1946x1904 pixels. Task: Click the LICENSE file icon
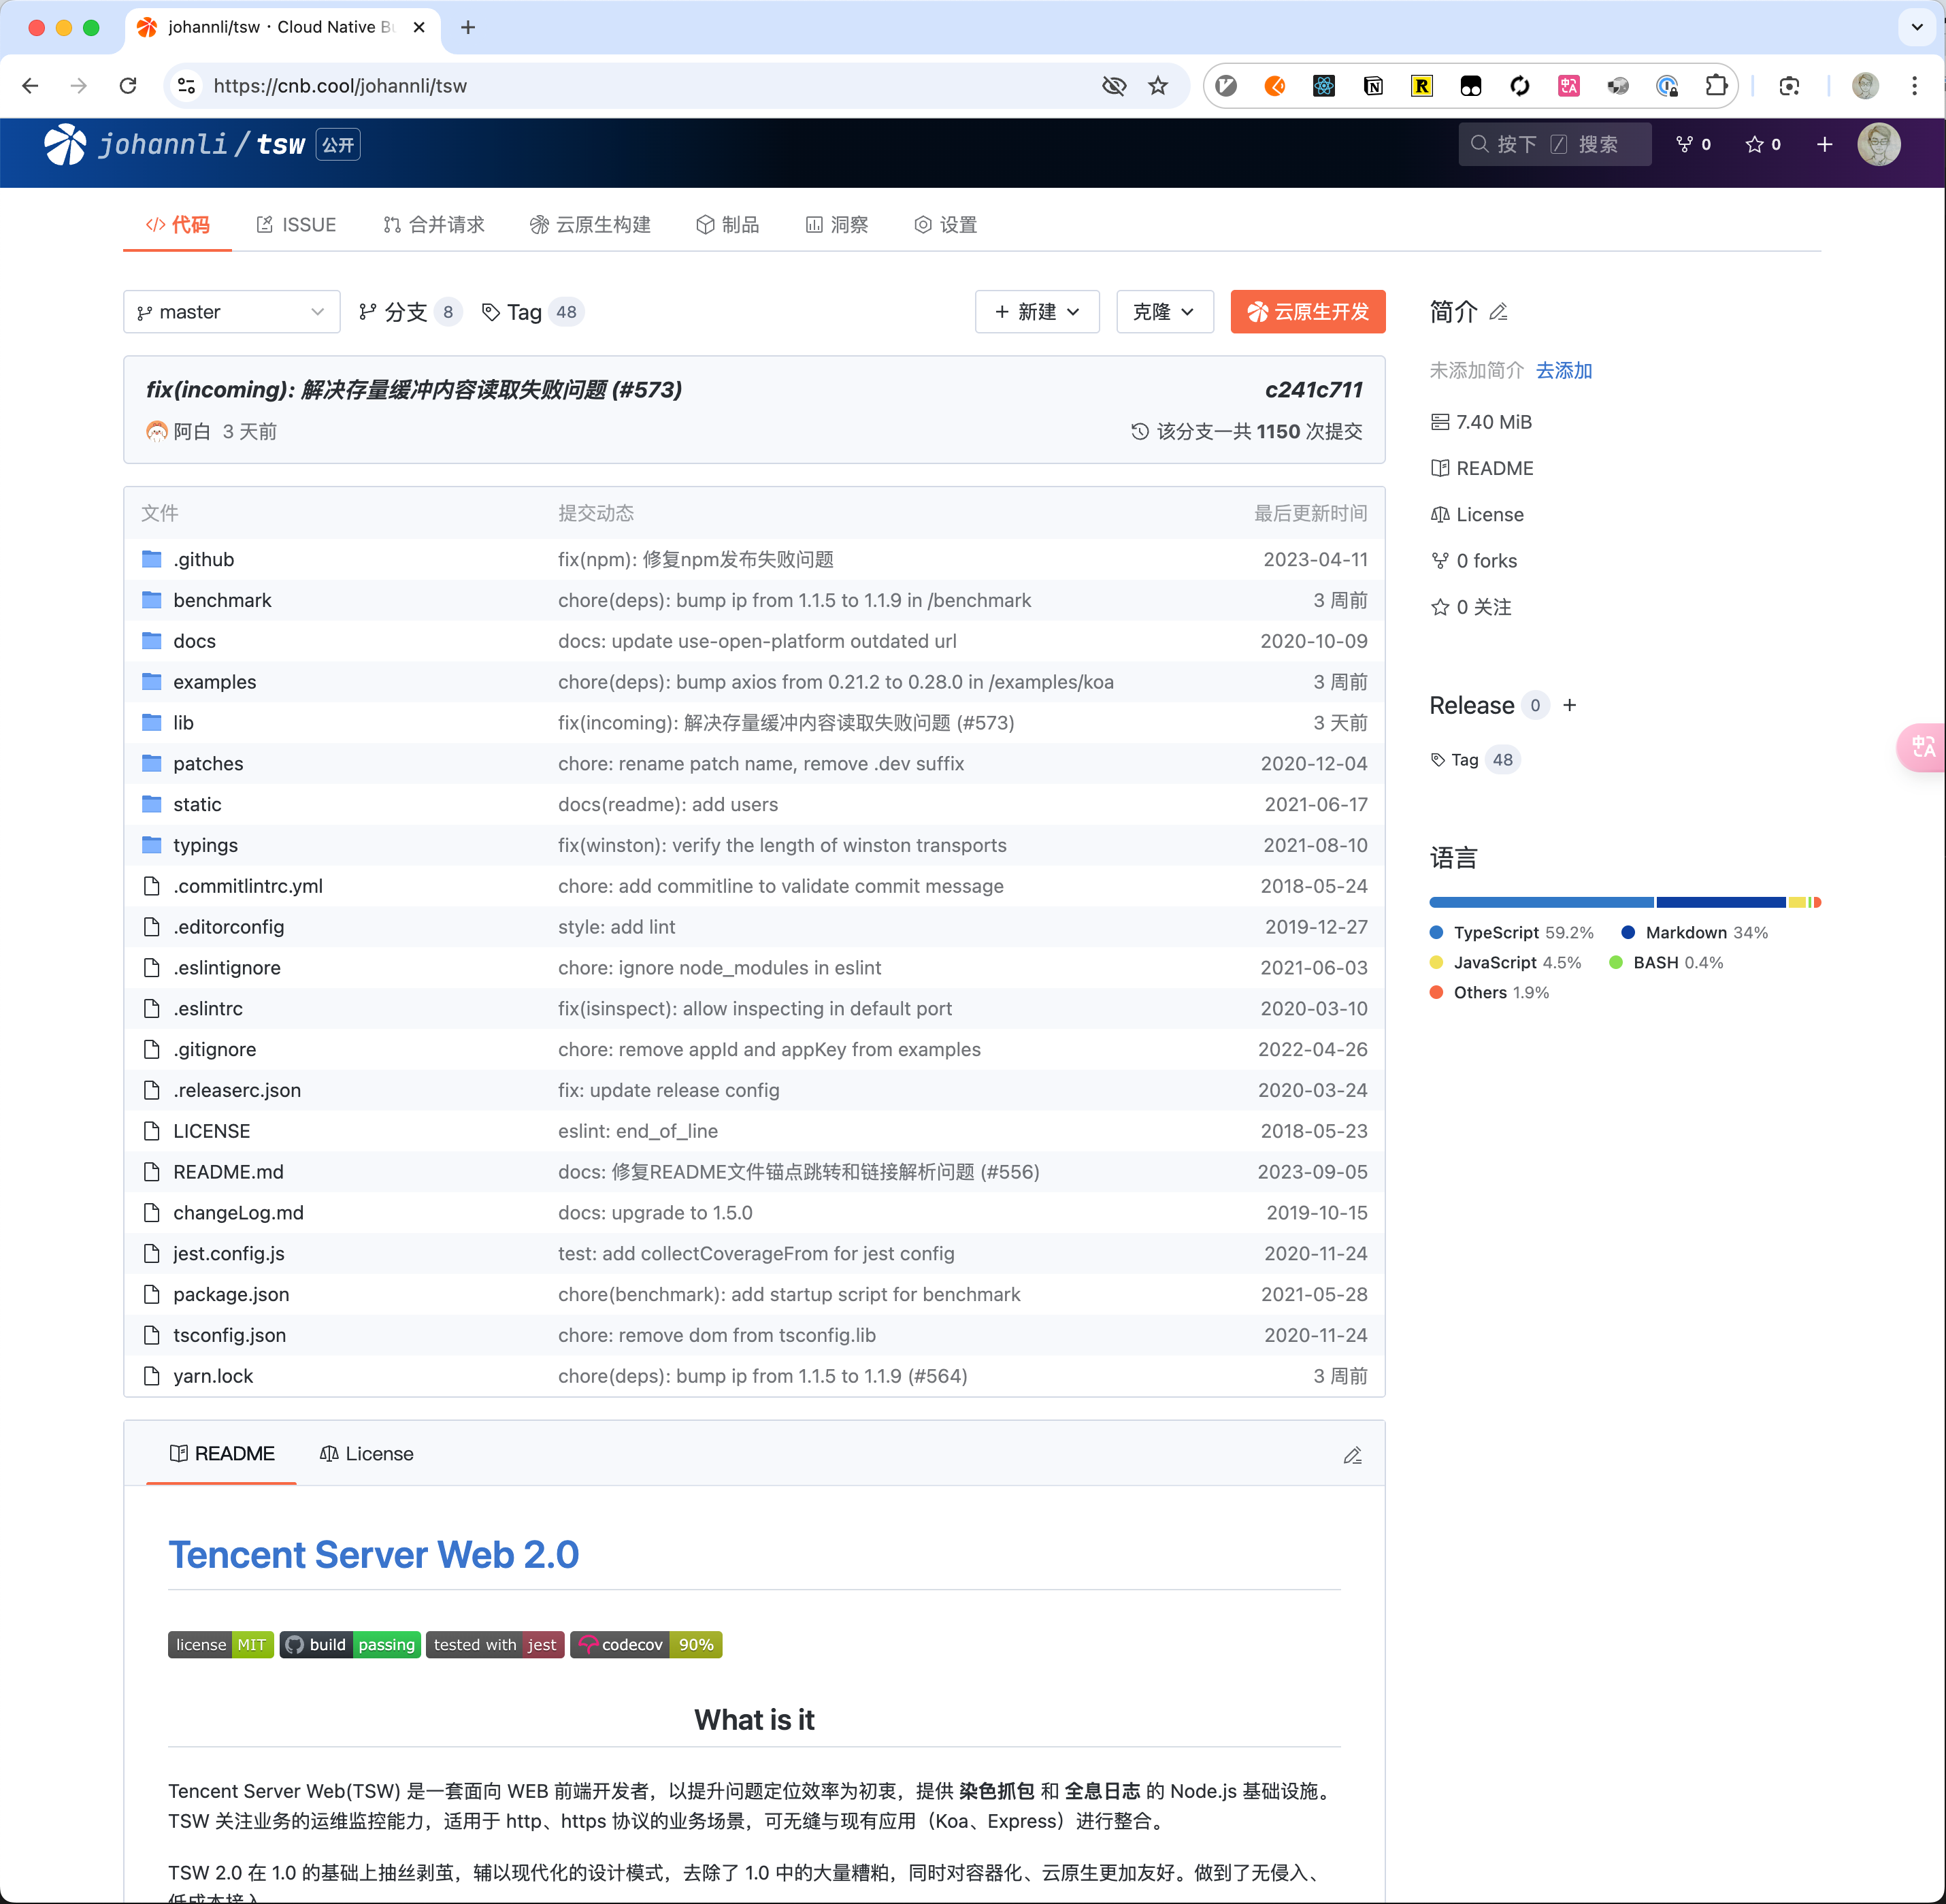pos(152,1131)
